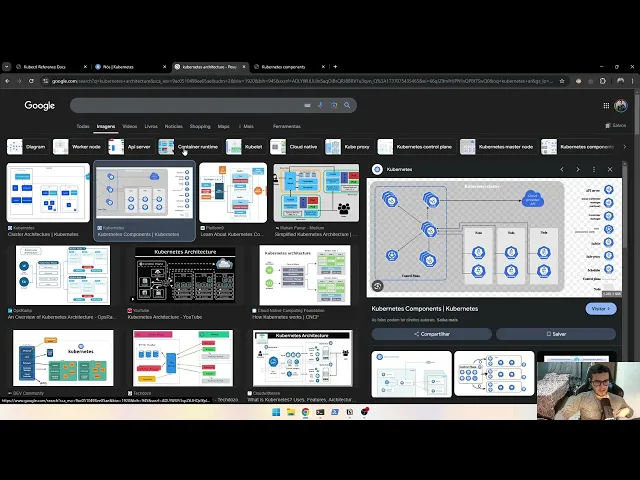Screen dimensions: 640x480
Task: Click the Salvar button in preview panel
Action: pyautogui.click(x=556, y=334)
